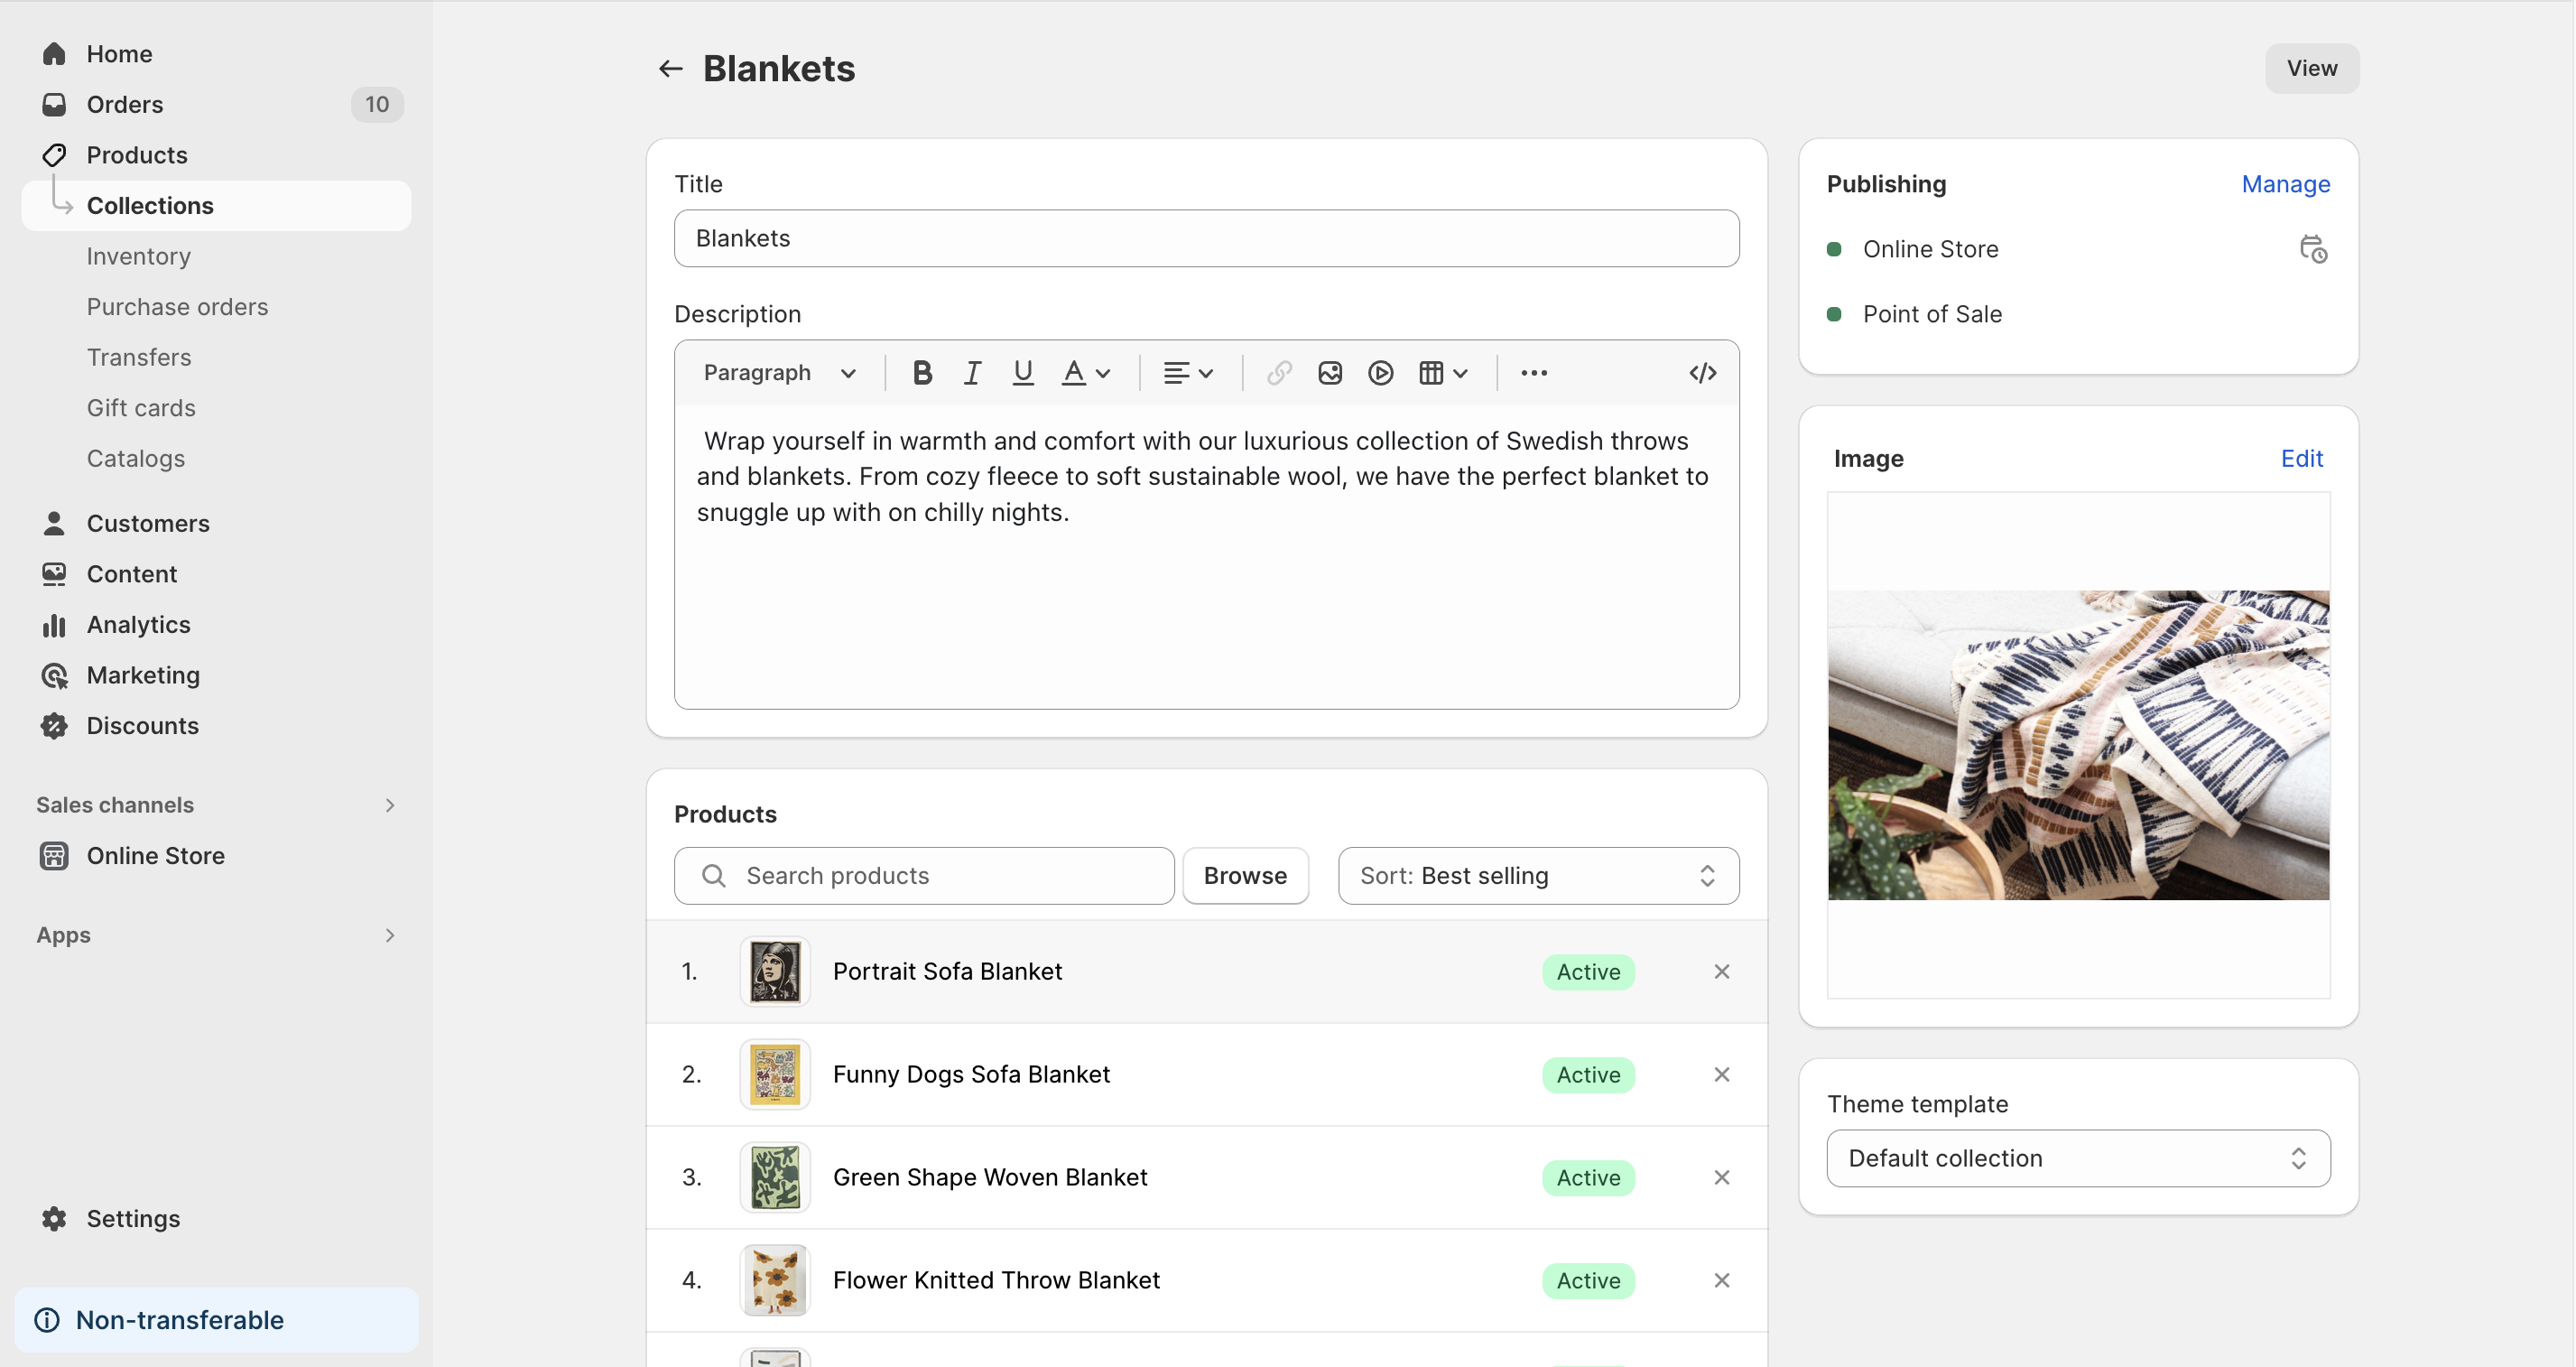The image size is (2576, 1367).
Task: Open Inventory in sidebar
Action: coord(139,256)
